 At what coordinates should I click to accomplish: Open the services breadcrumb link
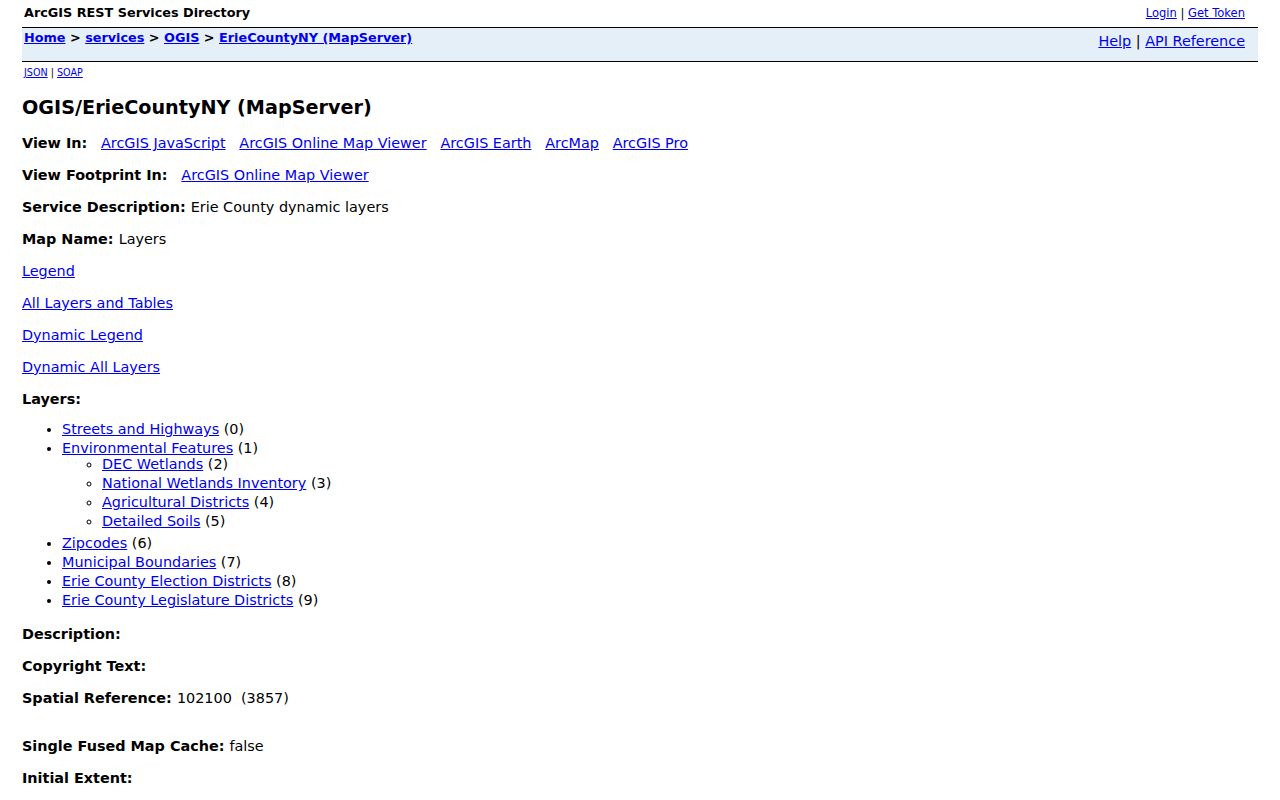(115, 38)
